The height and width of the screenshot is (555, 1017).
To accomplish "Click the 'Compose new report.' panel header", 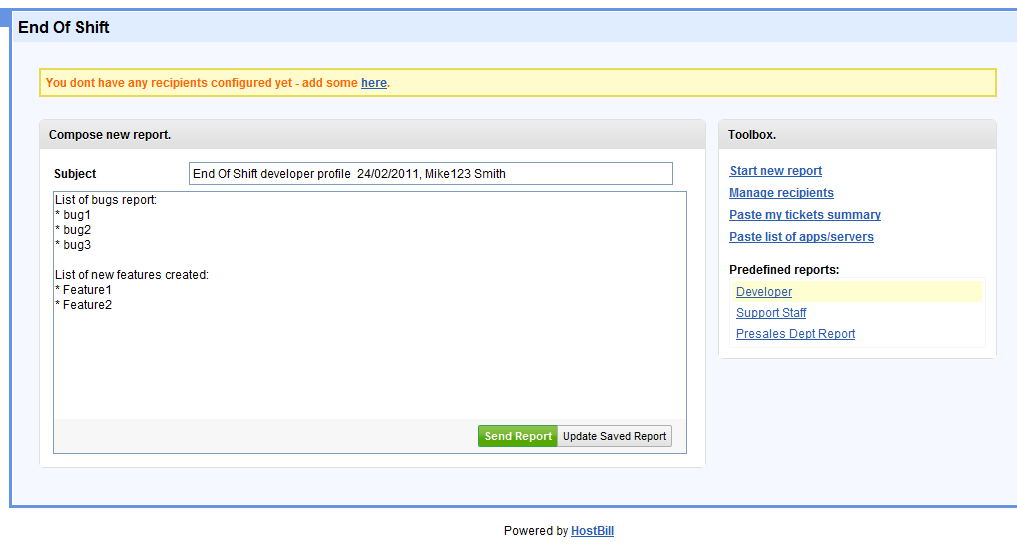I will pos(110,134).
